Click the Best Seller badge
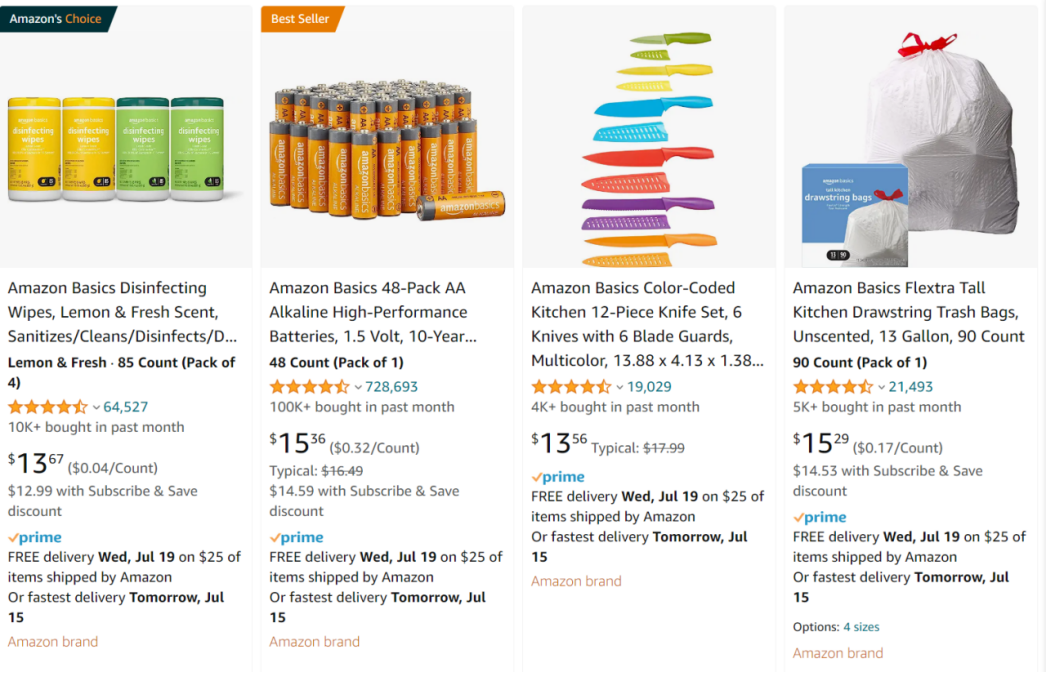Viewport: 1046px width, 673px height. tap(300, 19)
